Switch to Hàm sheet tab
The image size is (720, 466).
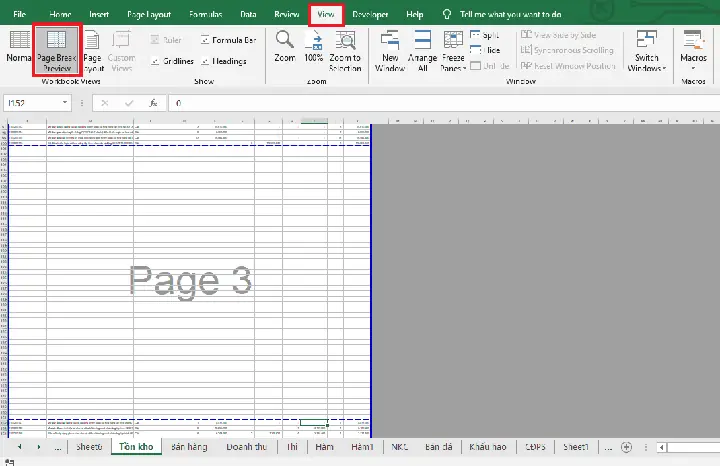tap(324, 447)
